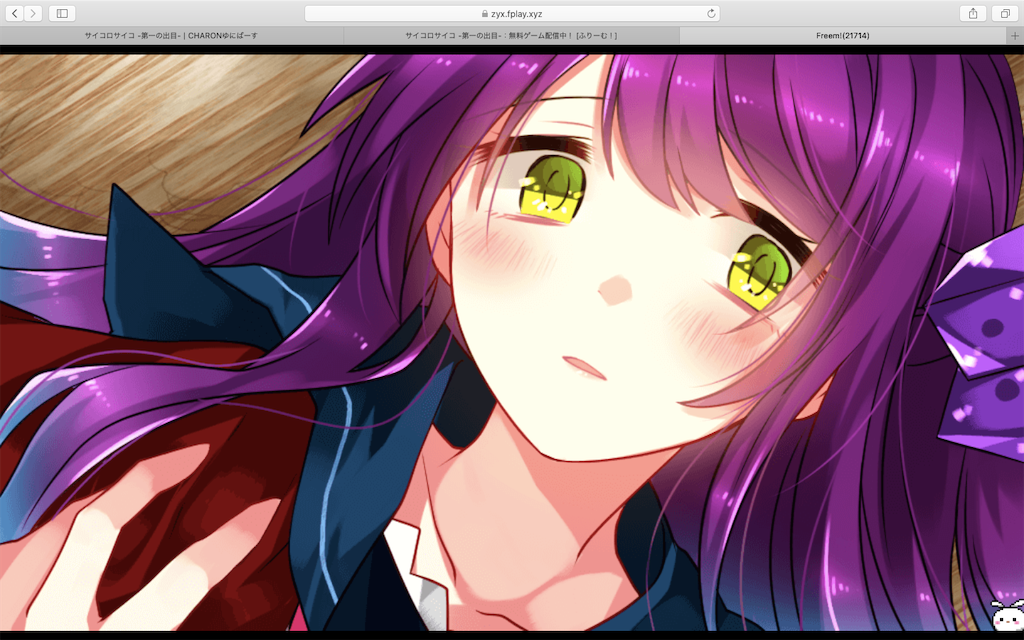The image size is (1024, 640).
Task: Go back with the Safari back arrow
Action: pos(14,13)
